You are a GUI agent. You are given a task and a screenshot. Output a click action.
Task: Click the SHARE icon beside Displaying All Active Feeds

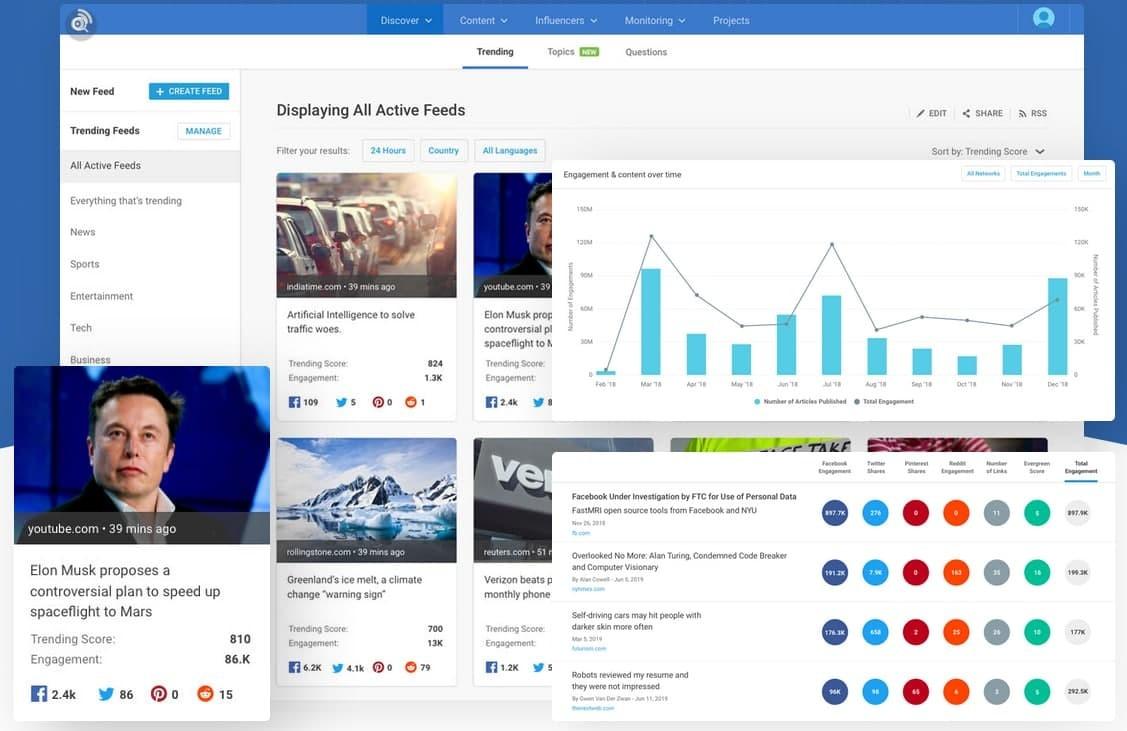click(x=966, y=114)
